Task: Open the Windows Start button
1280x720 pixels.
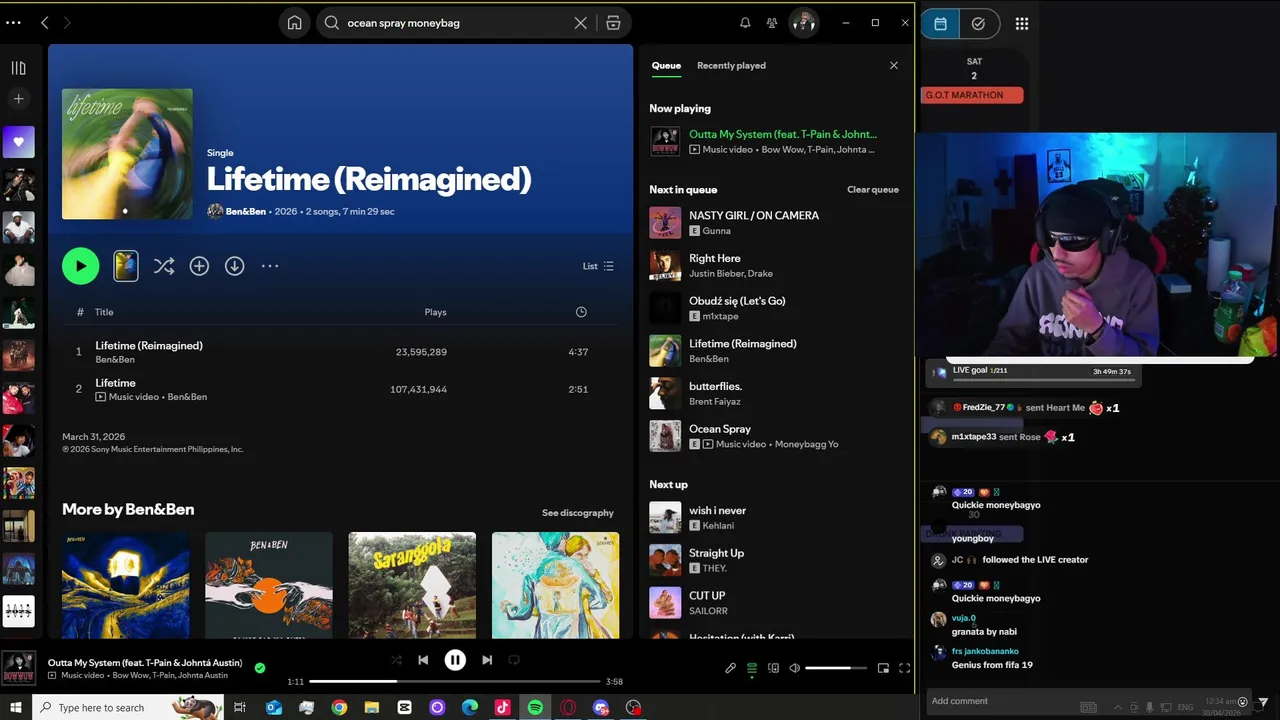Action: (14, 707)
